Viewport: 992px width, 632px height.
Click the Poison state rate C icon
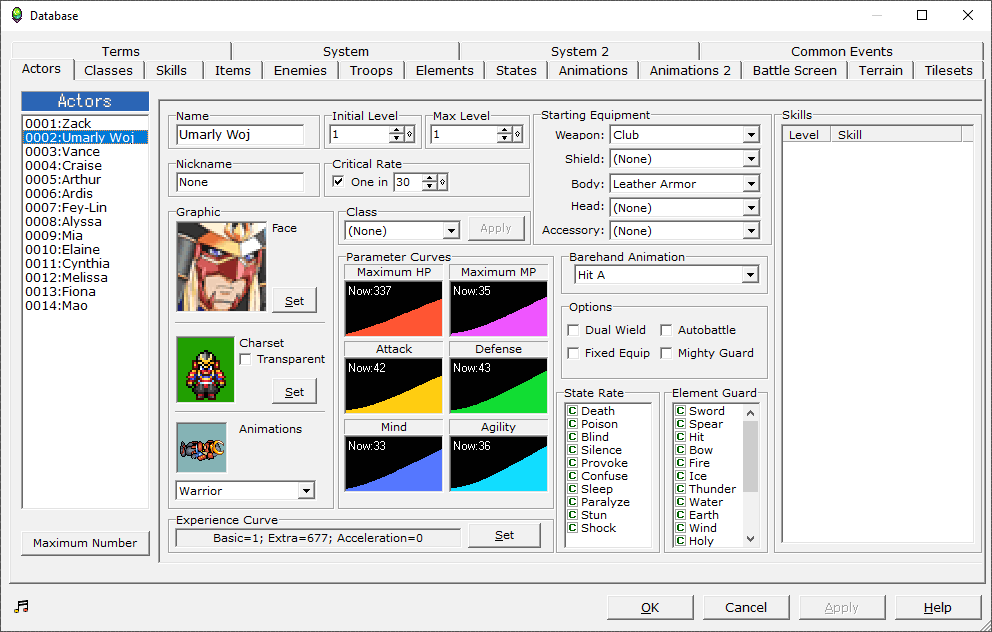pos(573,424)
